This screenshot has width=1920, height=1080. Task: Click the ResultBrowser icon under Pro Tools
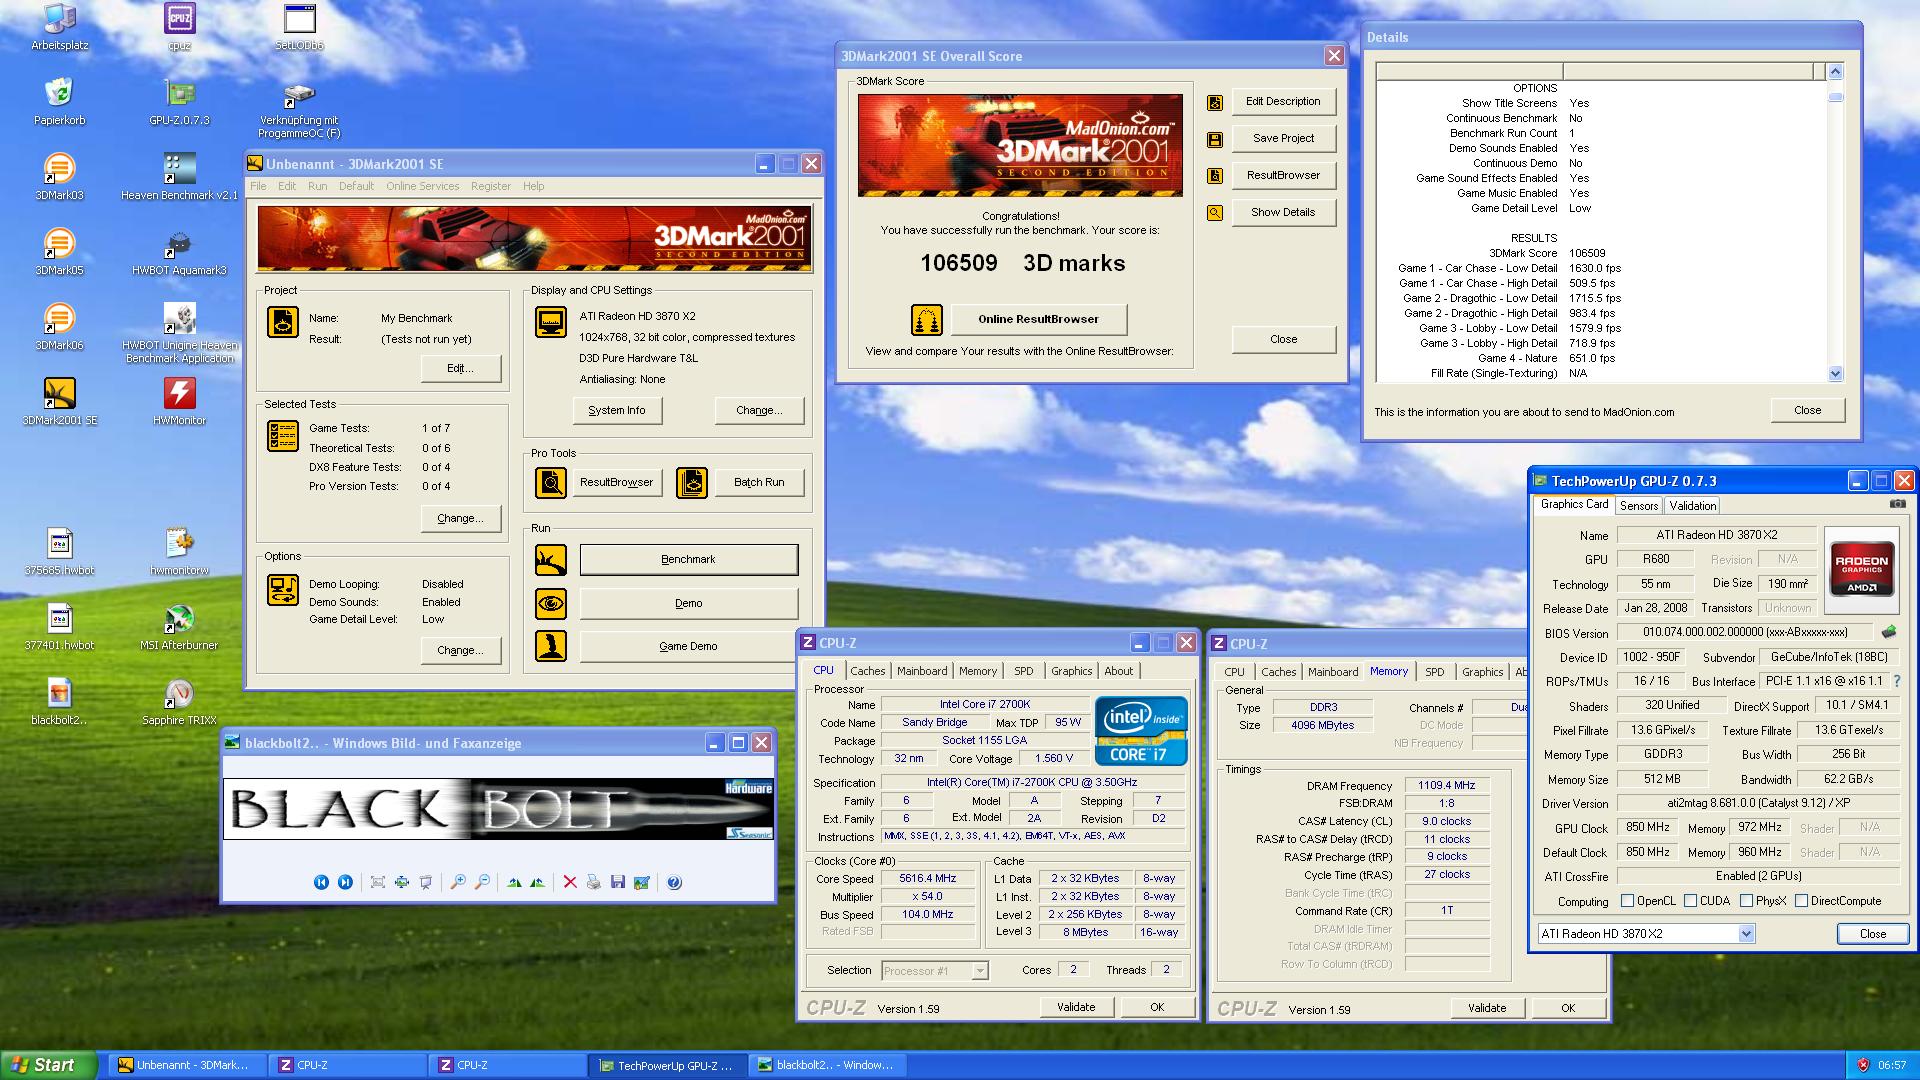(x=551, y=483)
